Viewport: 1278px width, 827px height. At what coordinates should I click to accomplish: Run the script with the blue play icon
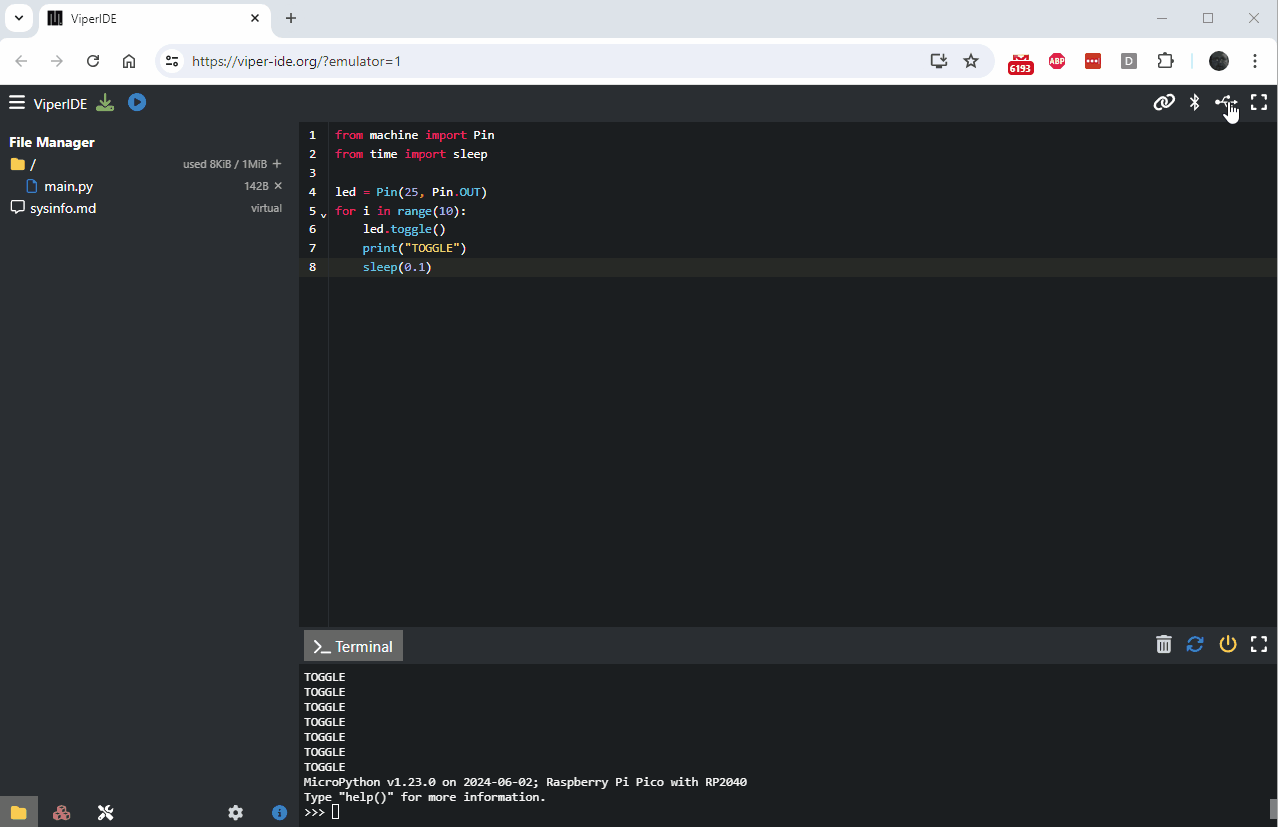(136, 102)
